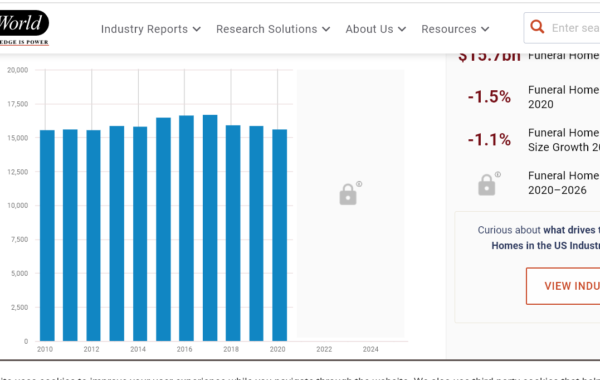Viewport: 600px width, 380px height.
Task: Click the 12,500 y-axis label
Action: (18, 172)
